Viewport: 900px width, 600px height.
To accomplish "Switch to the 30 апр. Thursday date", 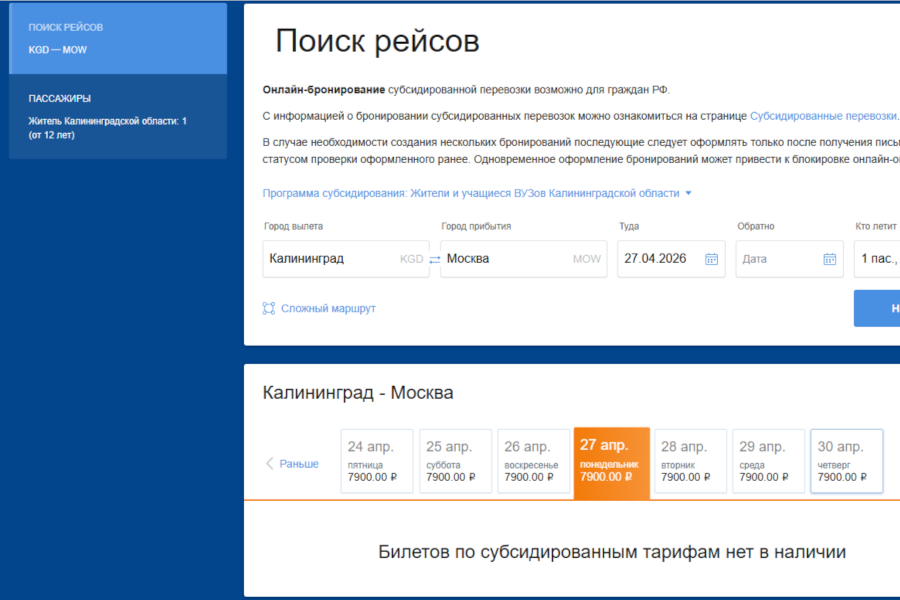I will tap(846, 461).
